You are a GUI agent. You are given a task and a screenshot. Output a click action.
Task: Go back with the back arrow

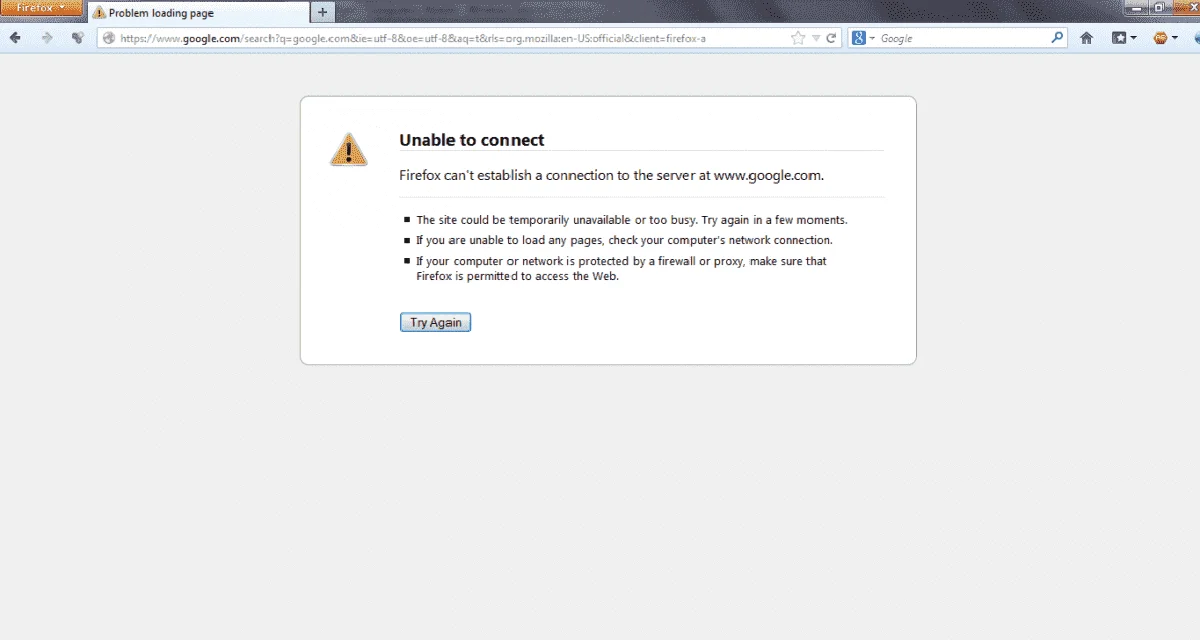pos(15,38)
